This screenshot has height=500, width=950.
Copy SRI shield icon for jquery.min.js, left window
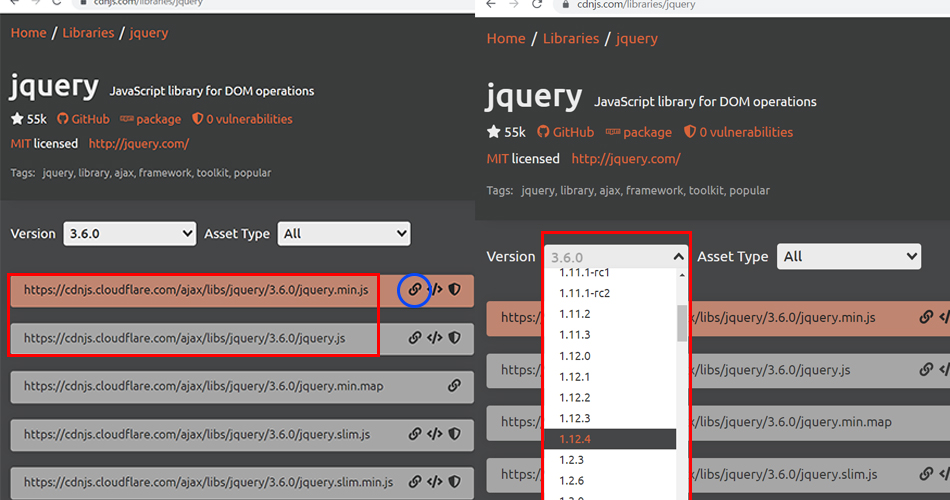(x=454, y=290)
